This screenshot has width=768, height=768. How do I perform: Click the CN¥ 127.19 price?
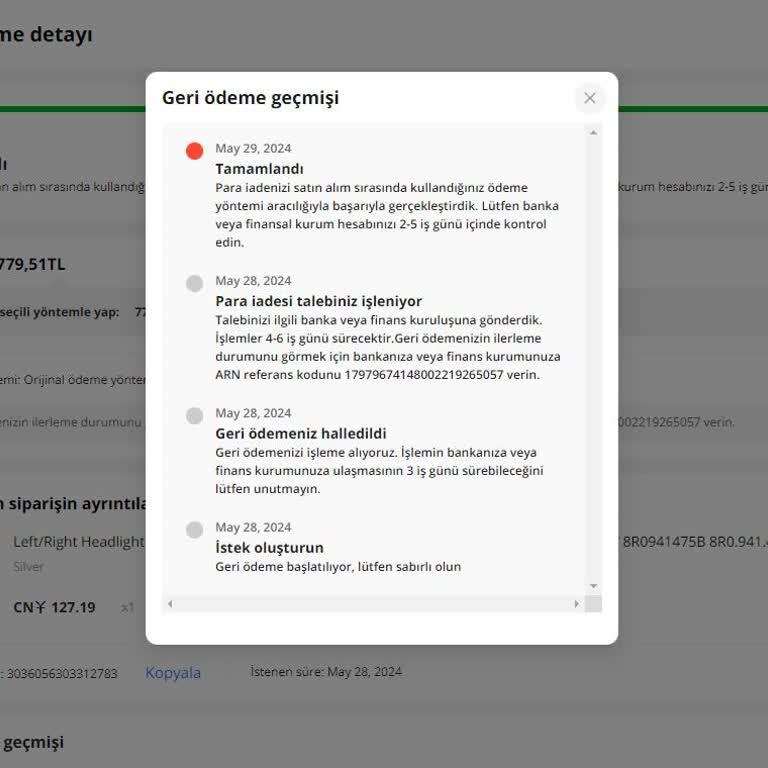coord(54,607)
